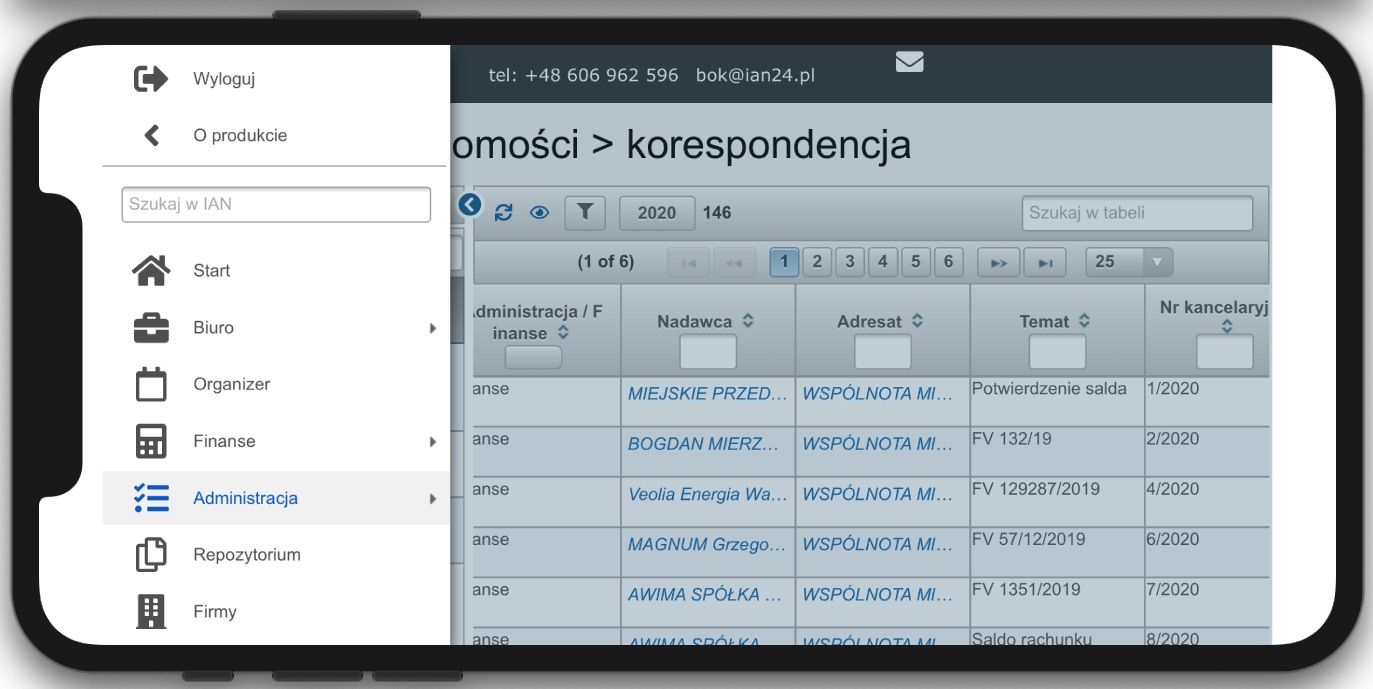Open the Organizer calendar icon
Viewport: 1373px width, 689px height.
tap(151, 384)
